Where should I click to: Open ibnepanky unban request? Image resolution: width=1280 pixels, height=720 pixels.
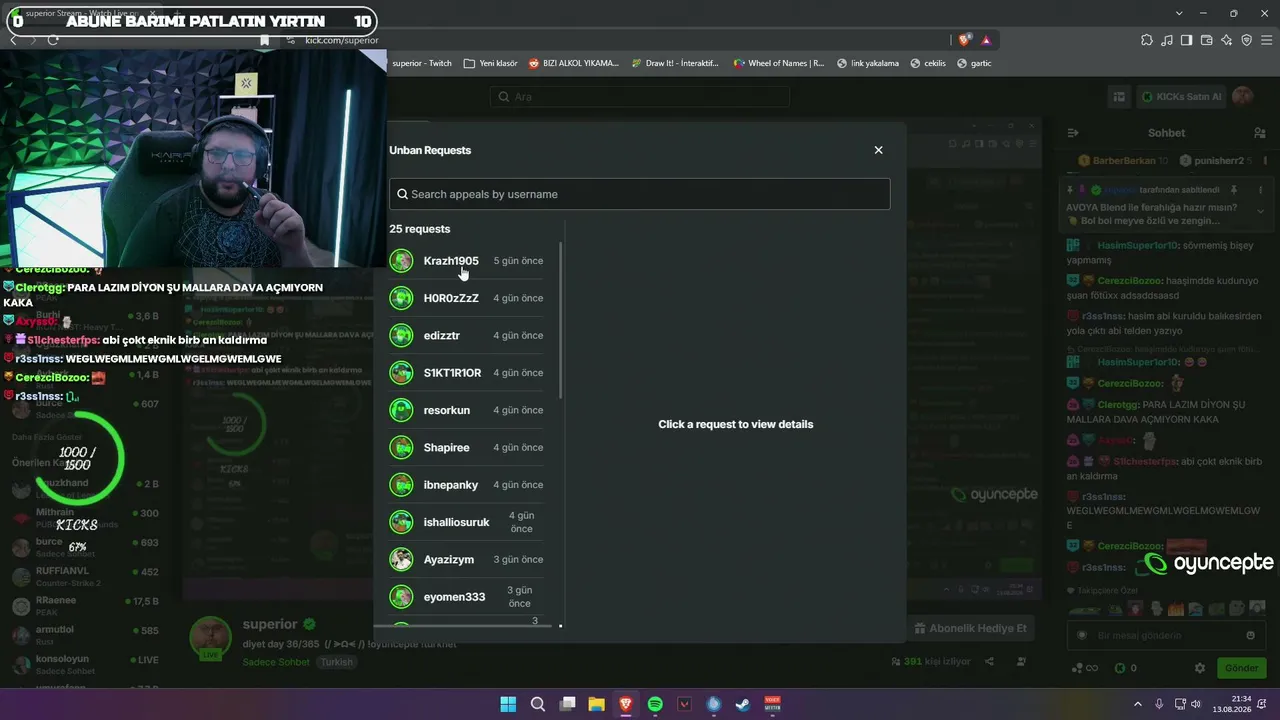pyautogui.click(x=467, y=485)
